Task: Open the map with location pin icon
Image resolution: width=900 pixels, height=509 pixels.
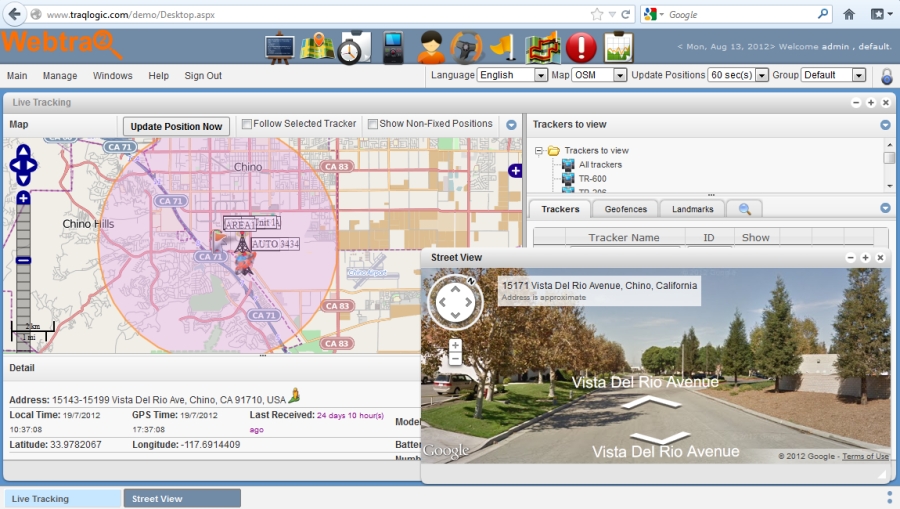Action: pos(317,47)
